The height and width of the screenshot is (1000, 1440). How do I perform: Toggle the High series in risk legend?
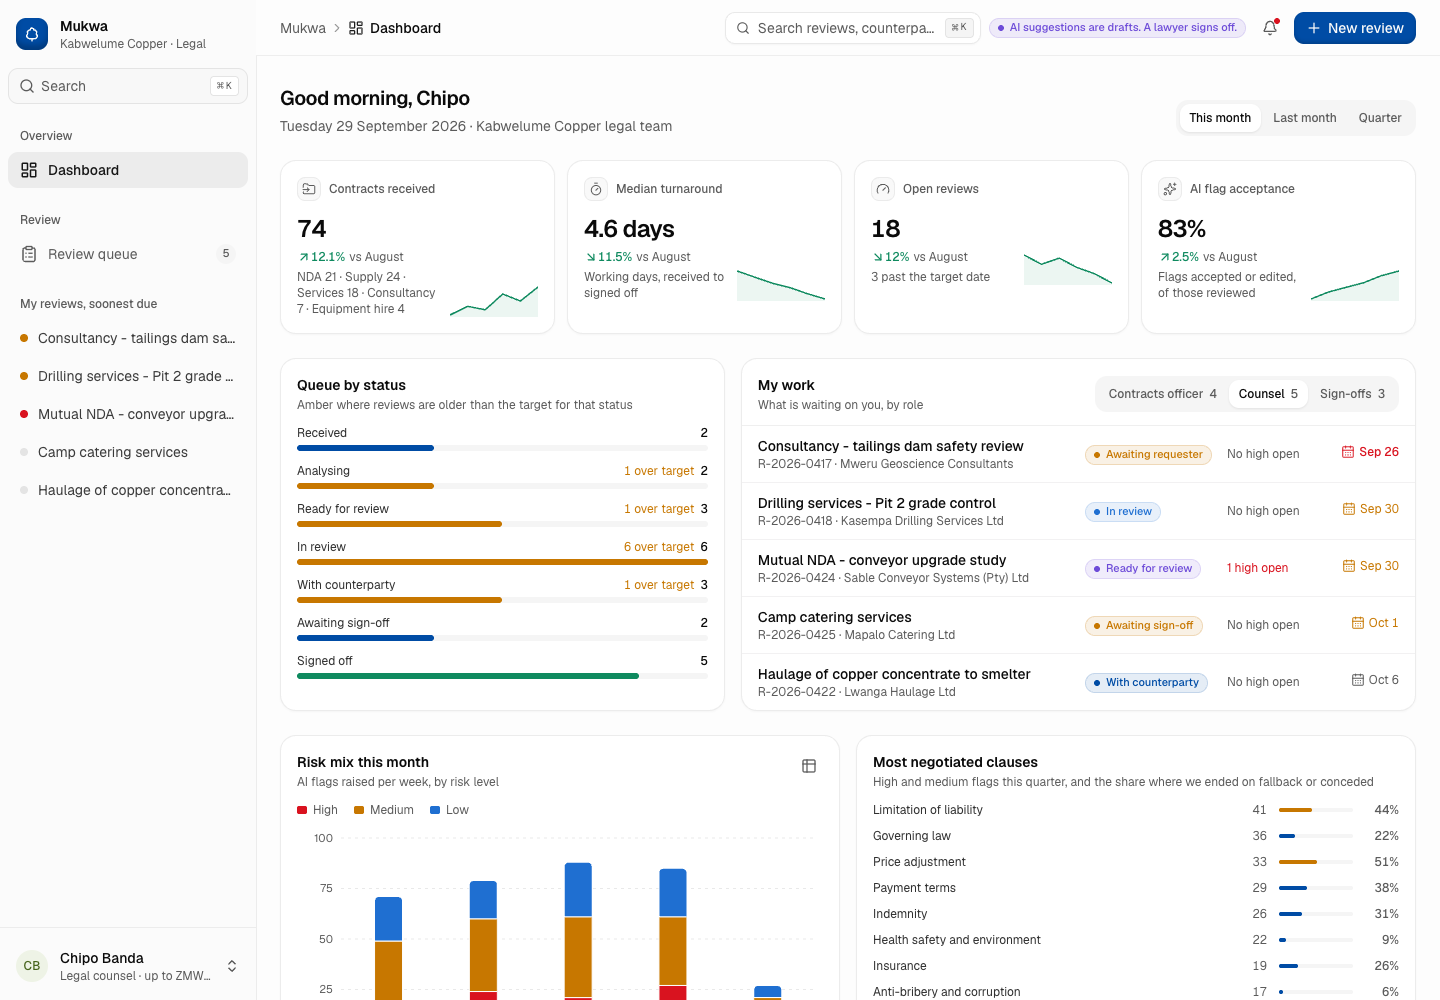point(318,810)
